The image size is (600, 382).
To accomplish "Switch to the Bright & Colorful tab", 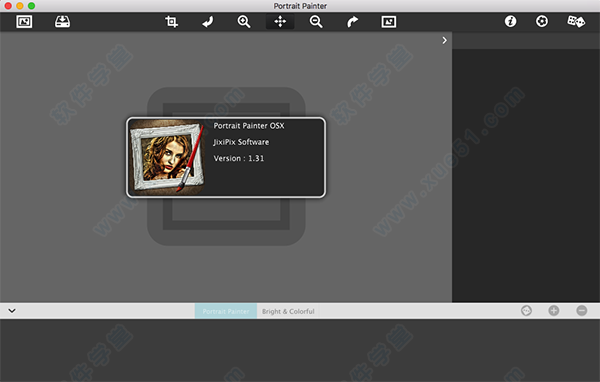I will [x=288, y=311].
